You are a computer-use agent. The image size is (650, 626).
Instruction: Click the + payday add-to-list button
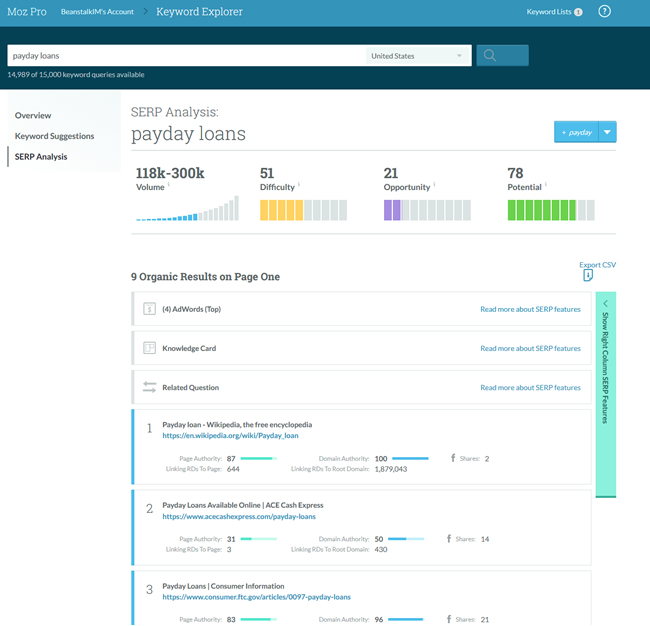point(576,132)
